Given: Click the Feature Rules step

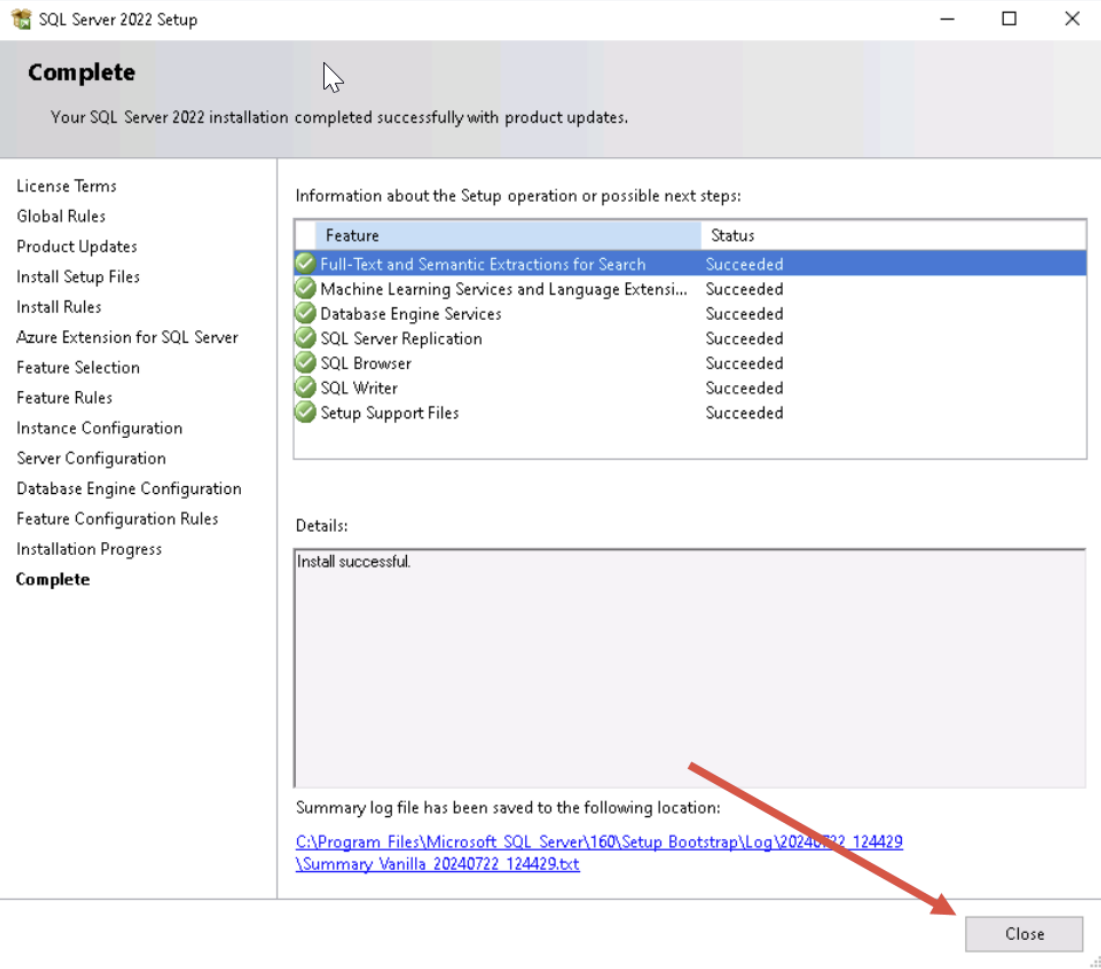Looking at the screenshot, I should pyautogui.click(x=65, y=397).
